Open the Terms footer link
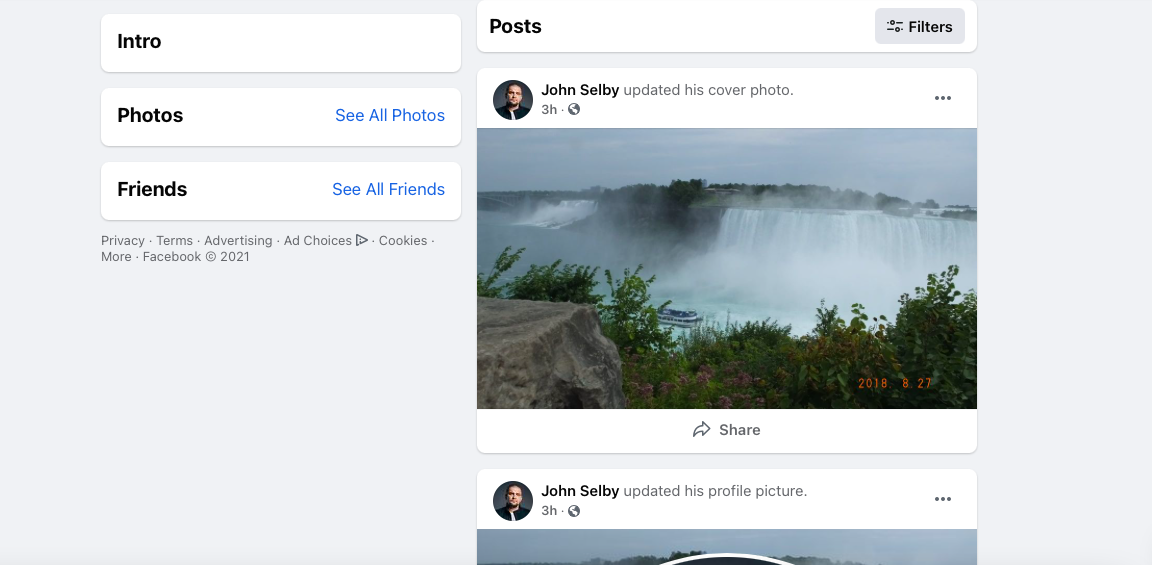 [174, 241]
